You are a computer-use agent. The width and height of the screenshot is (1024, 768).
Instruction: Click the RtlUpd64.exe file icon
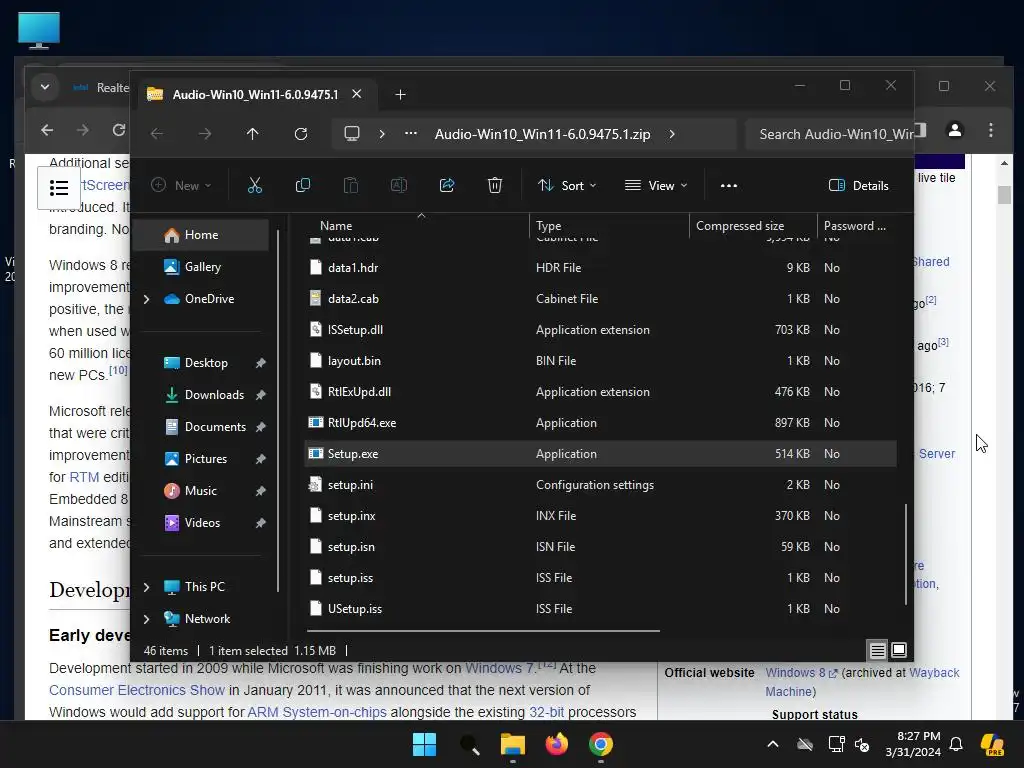click(316, 423)
